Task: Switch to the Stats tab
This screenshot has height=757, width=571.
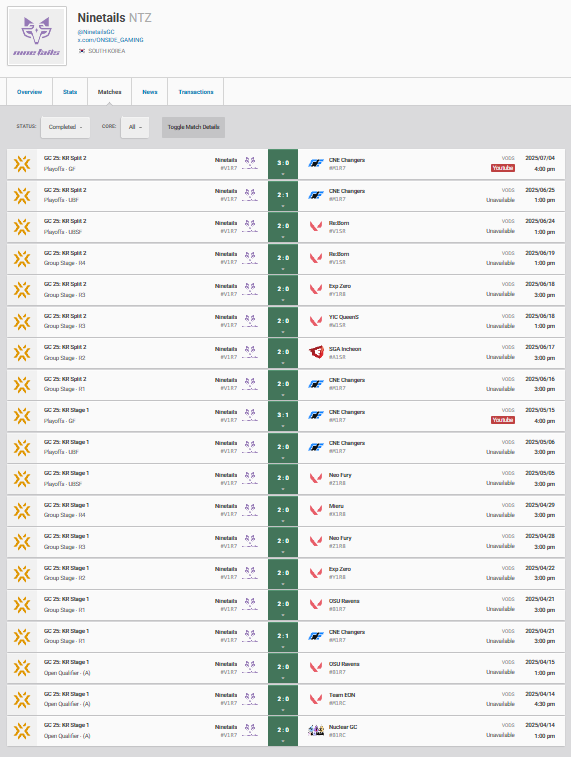Action: pos(70,92)
